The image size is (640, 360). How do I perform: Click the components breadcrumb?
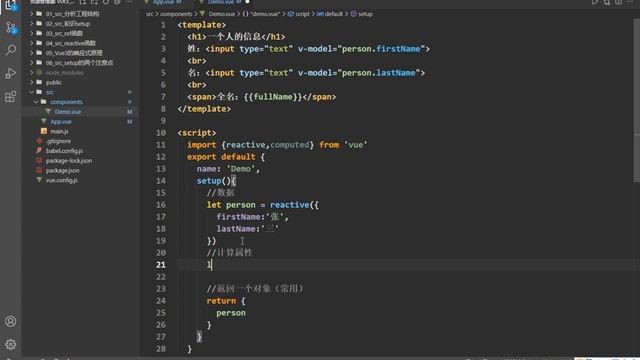click(x=176, y=14)
